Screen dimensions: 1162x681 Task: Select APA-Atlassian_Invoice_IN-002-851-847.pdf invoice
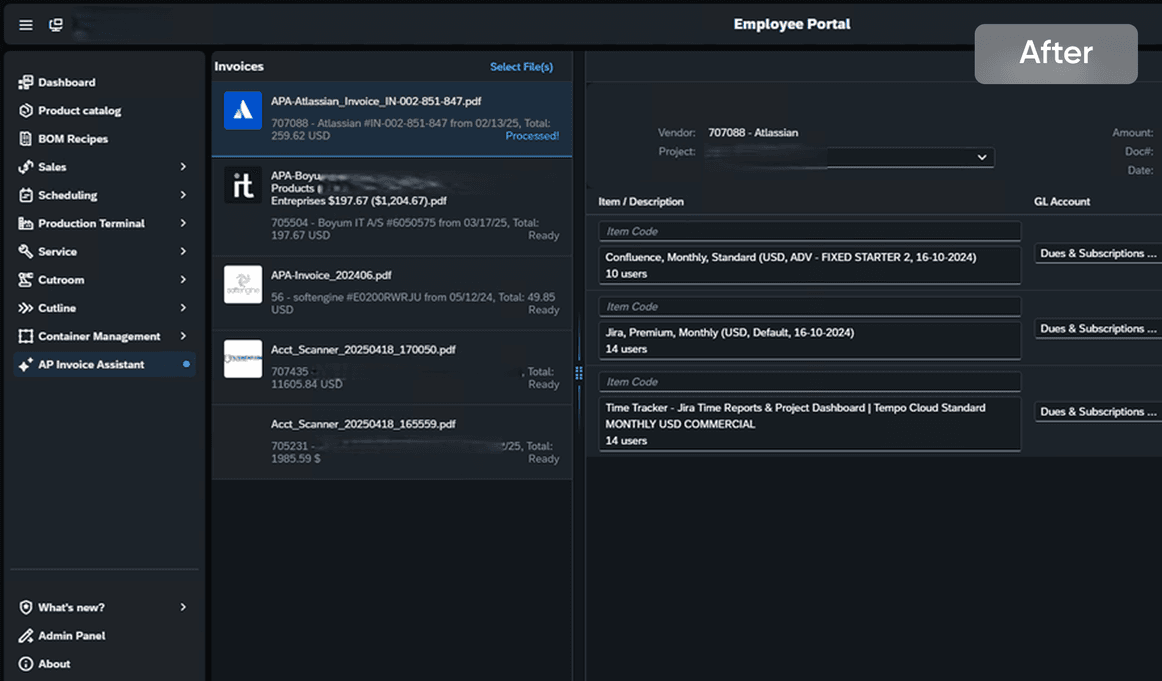392,119
